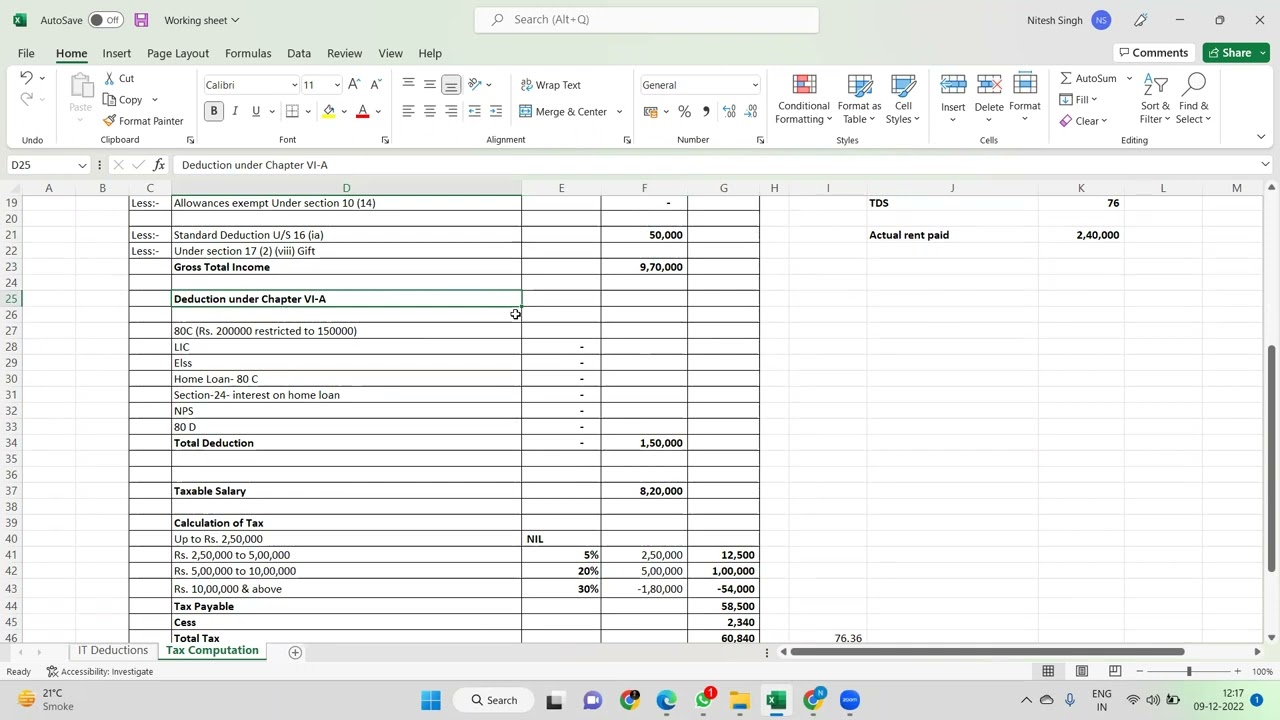Click the Orientation icon
The width and height of the screenshot is (1280, 720).
point(475,84)
